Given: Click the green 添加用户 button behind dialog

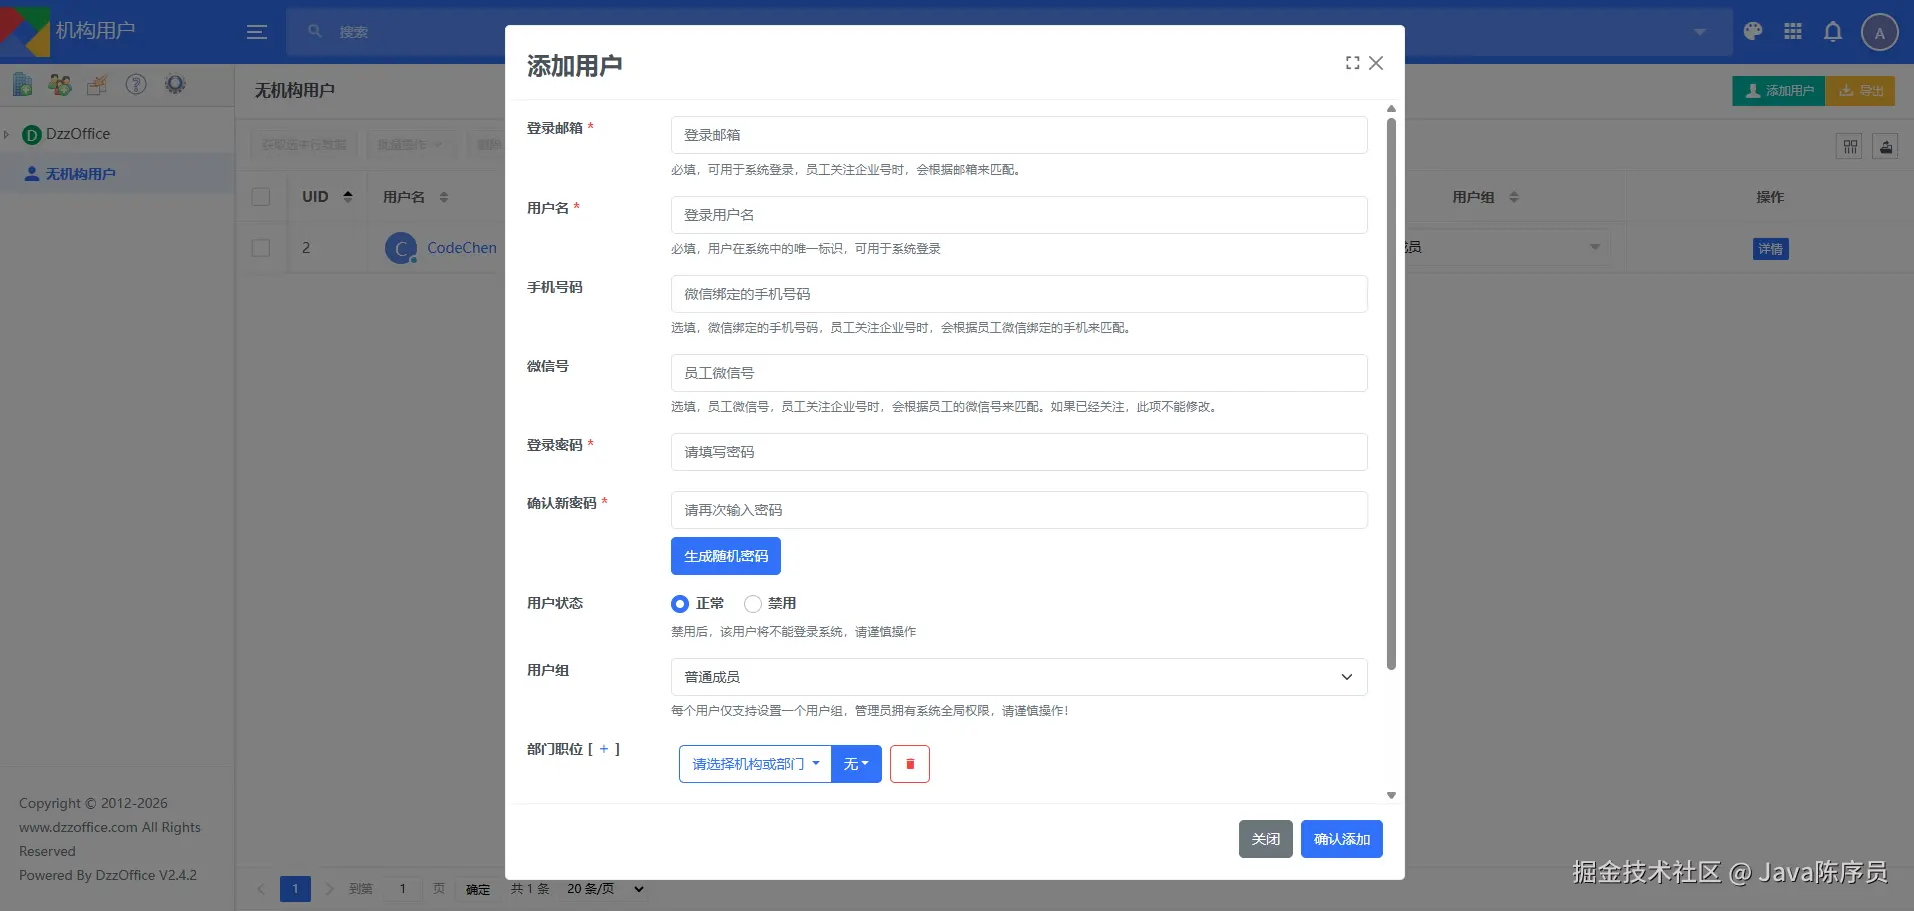Looking at the screenshot, I should [1779, 91].
